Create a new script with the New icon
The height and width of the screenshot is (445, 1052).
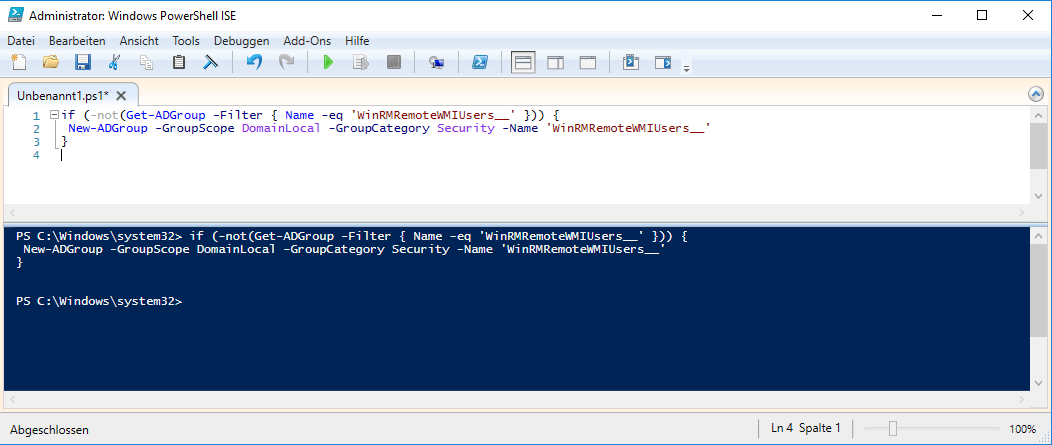pyautogui.click(x=18, y=63)
